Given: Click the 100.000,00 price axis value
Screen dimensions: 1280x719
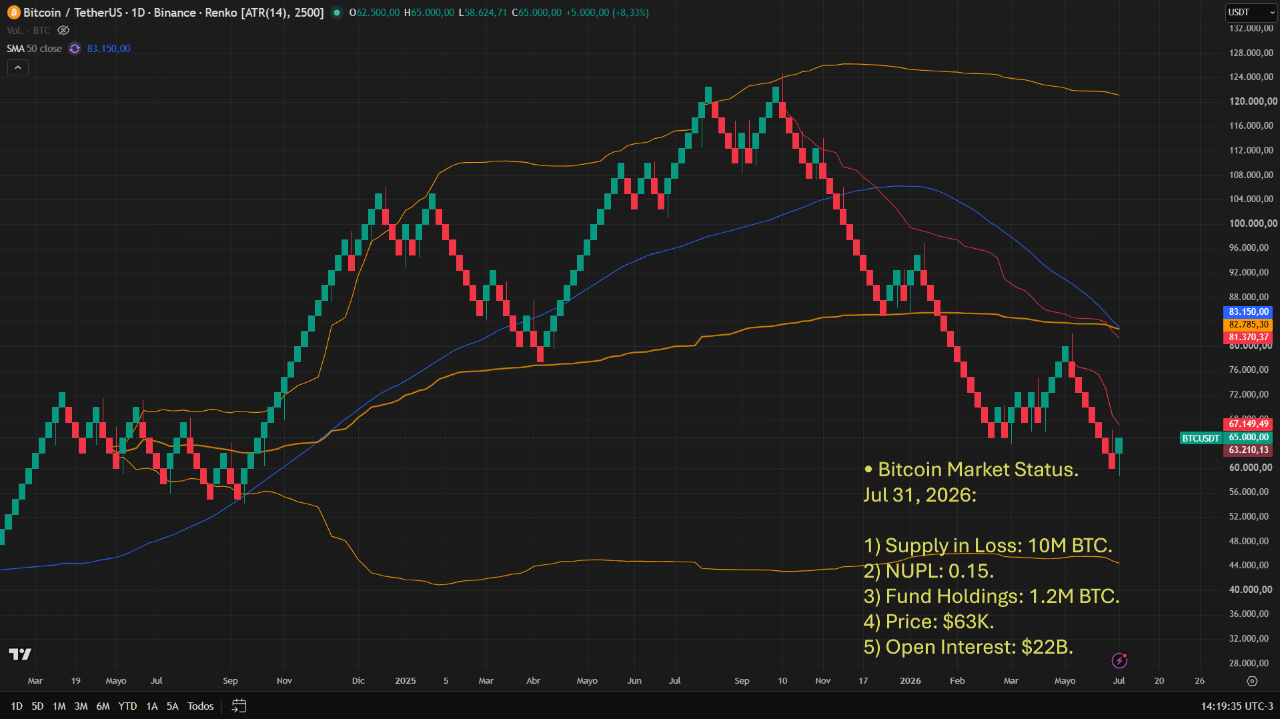Looking at the screenshot, I should [1251, 223].
